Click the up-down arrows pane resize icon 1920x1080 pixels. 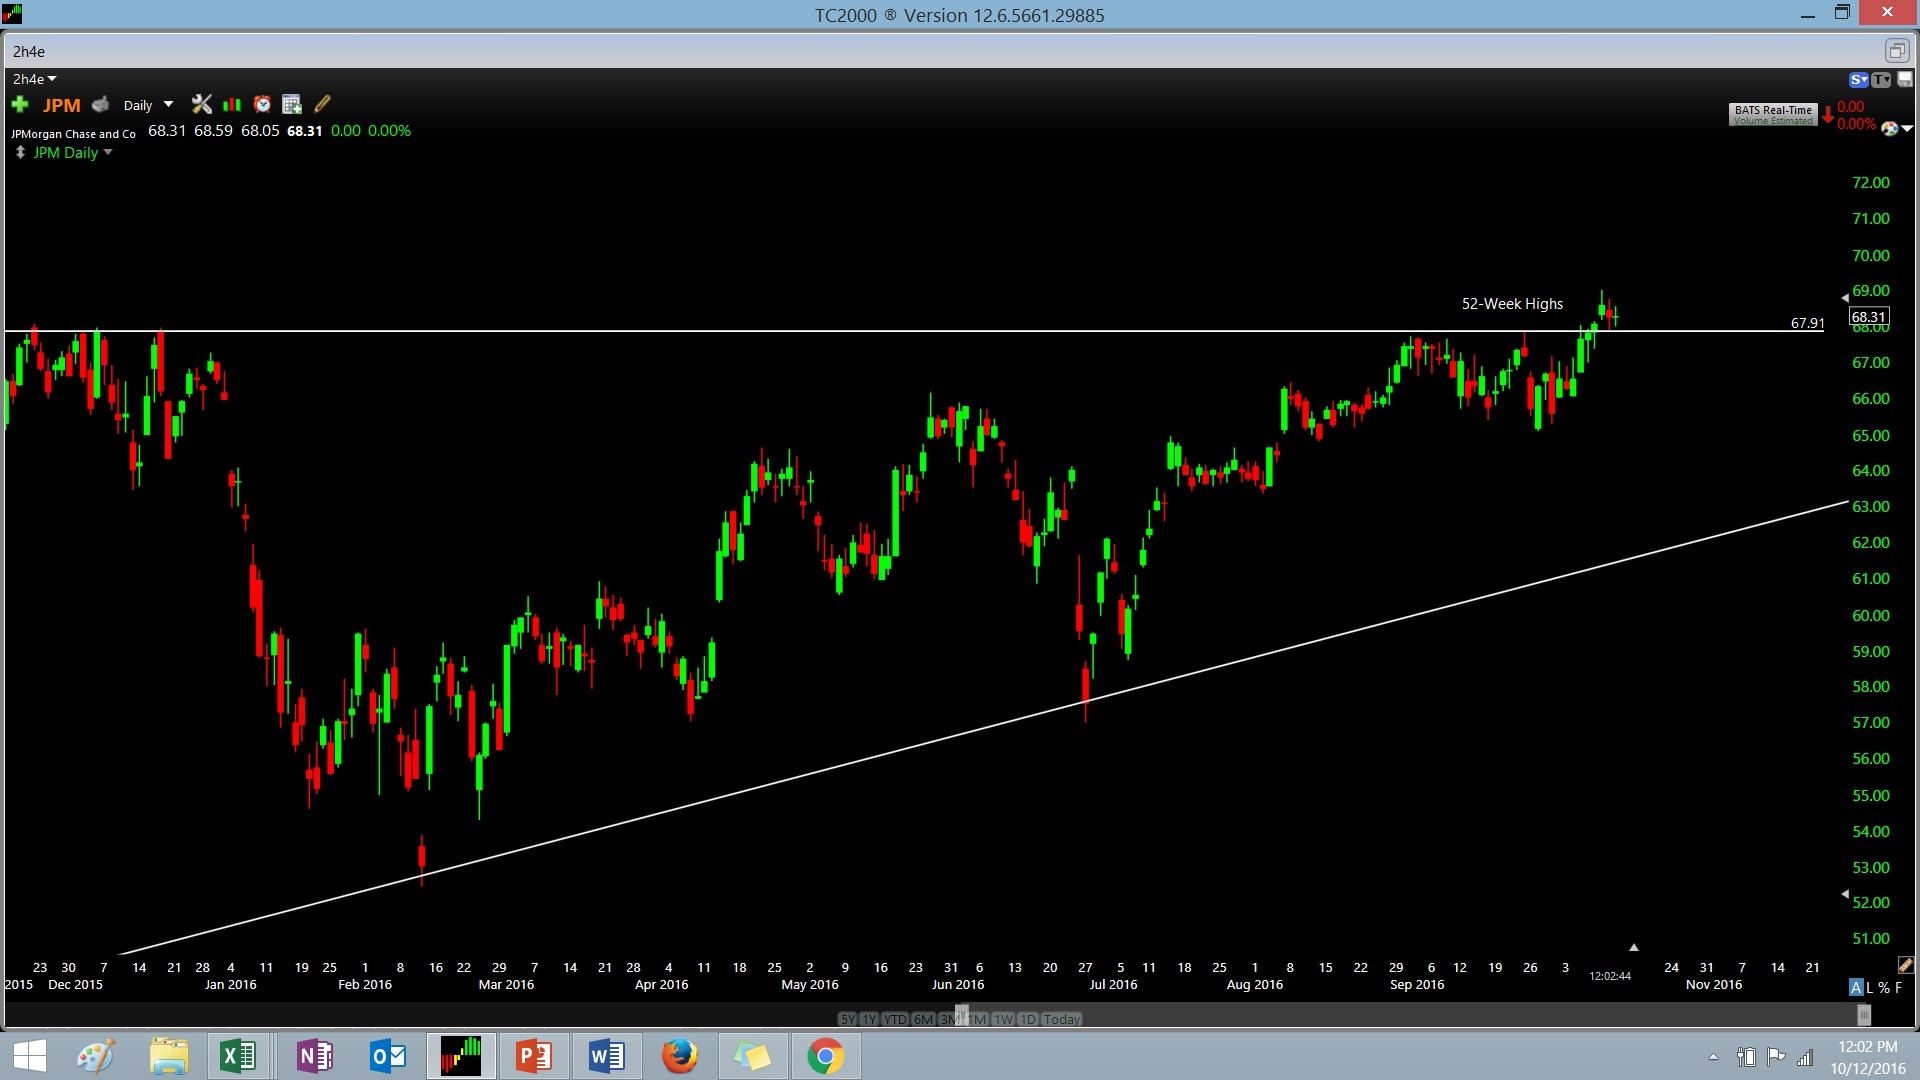[20, 153]
